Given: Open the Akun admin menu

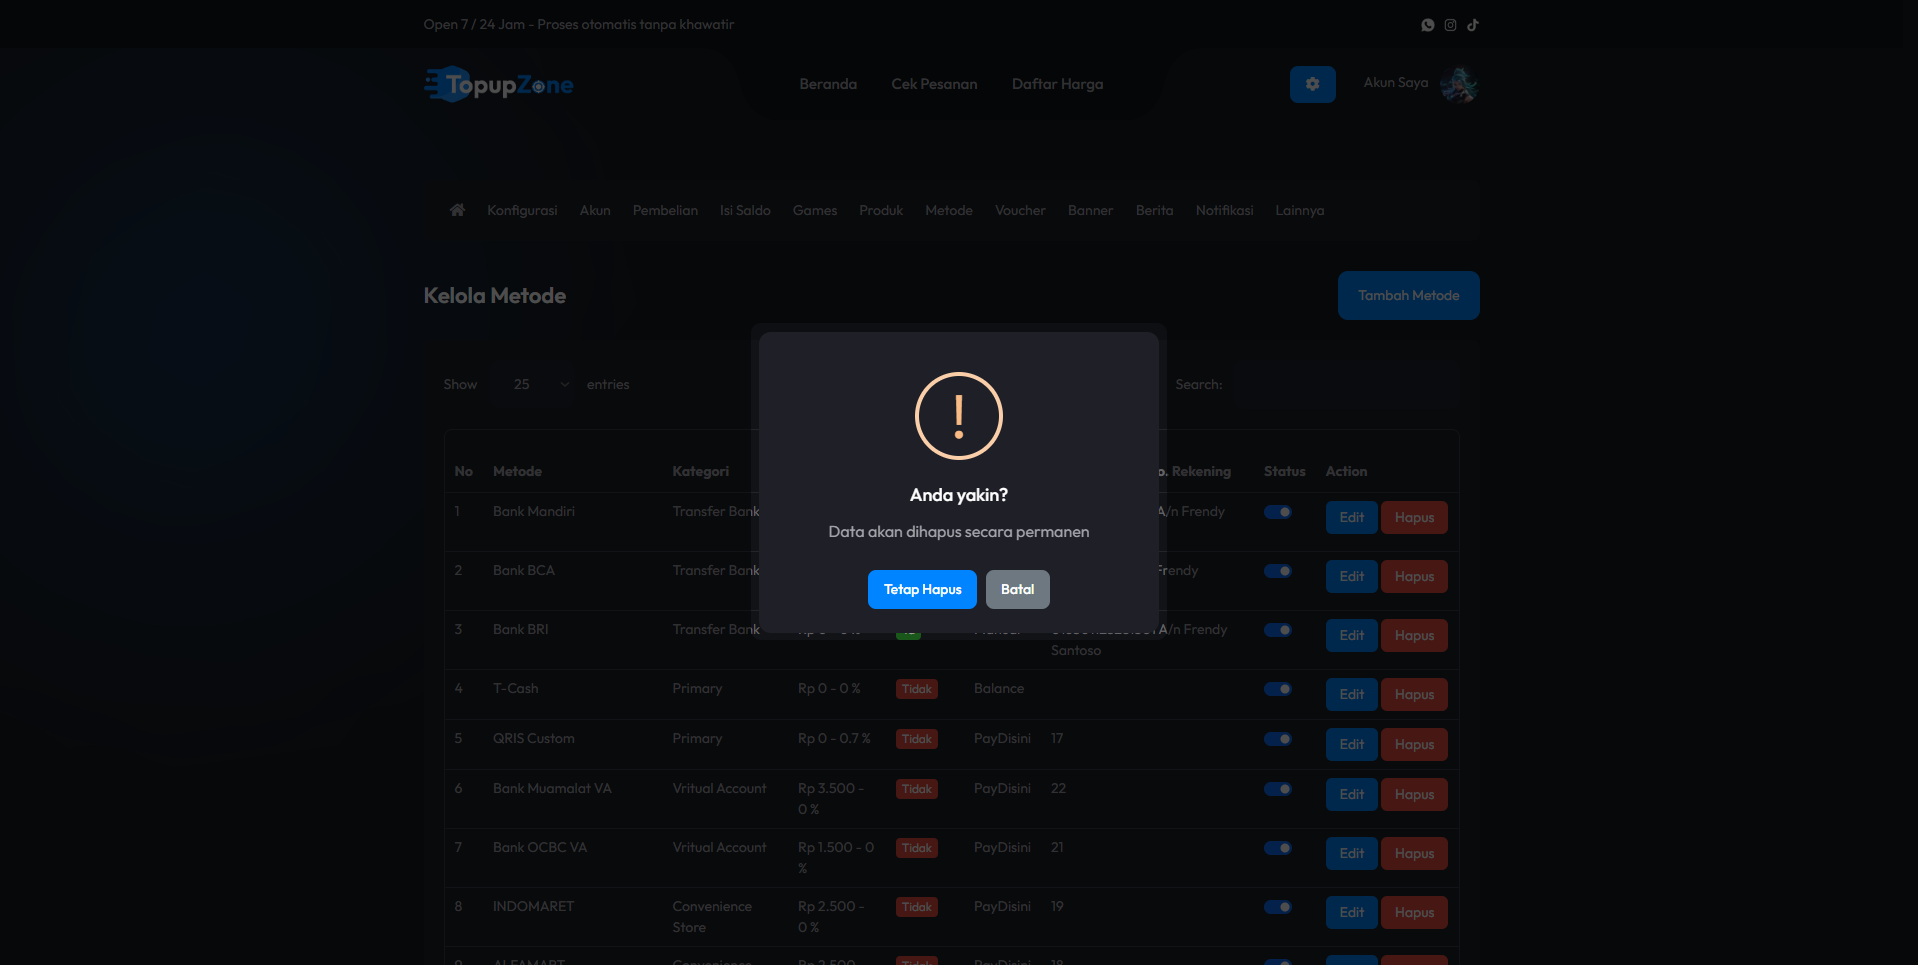Looking at the screenshot, I should coord(595,210).
